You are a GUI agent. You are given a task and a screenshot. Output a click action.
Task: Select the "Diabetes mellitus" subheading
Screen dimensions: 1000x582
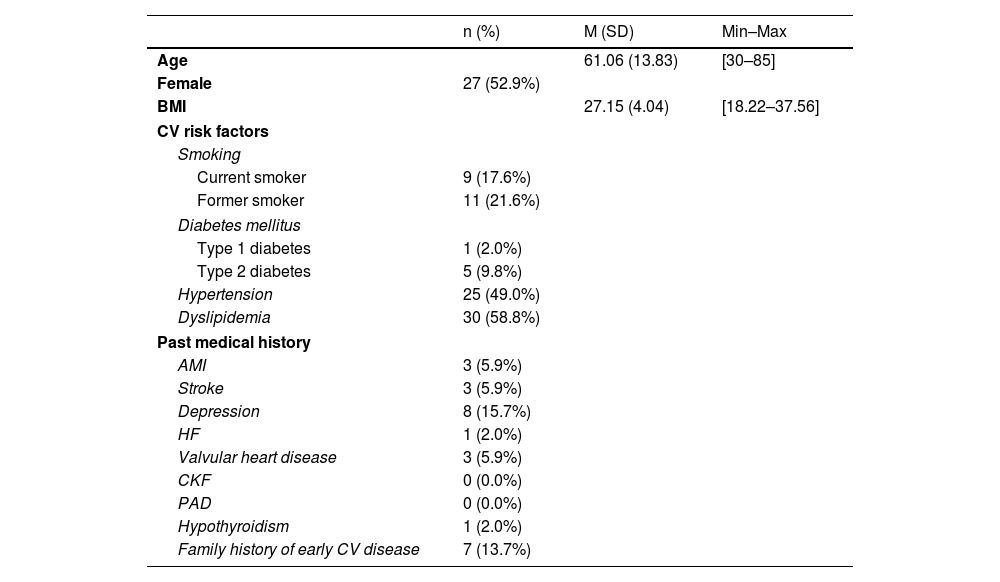pyautogui.click(x=239, y=225)
